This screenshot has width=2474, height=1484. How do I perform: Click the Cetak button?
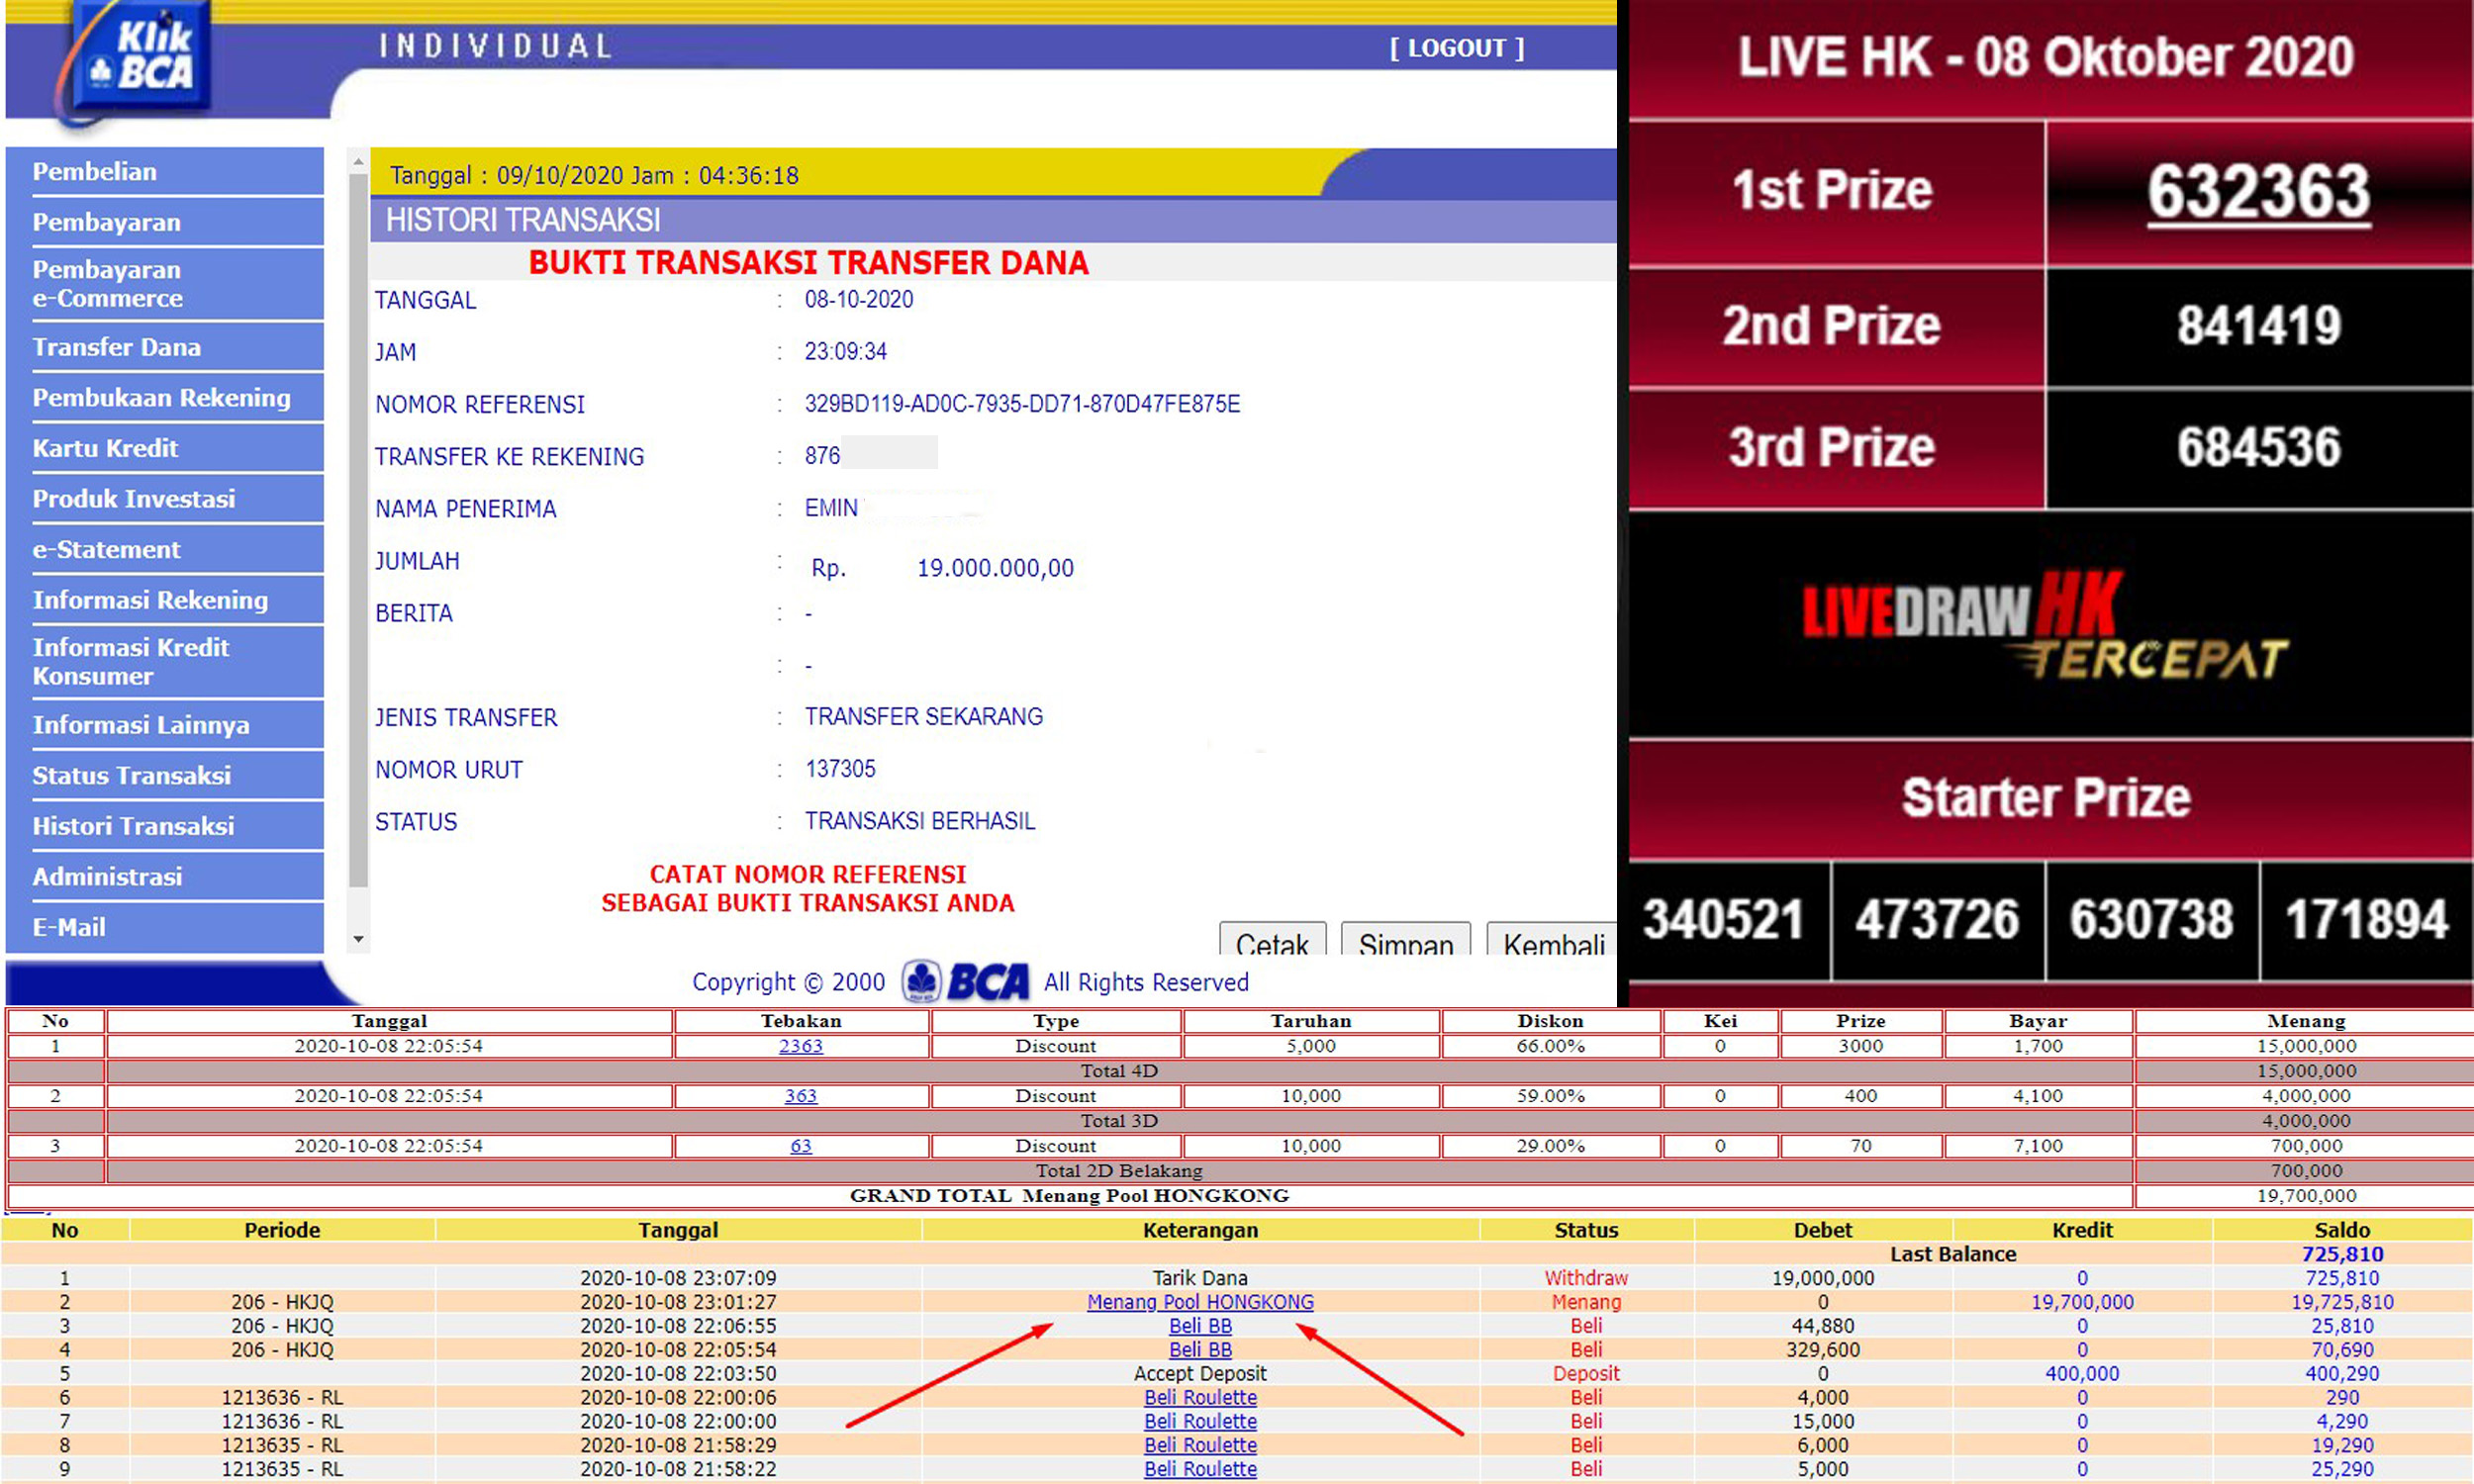(x=1272, y=940)
